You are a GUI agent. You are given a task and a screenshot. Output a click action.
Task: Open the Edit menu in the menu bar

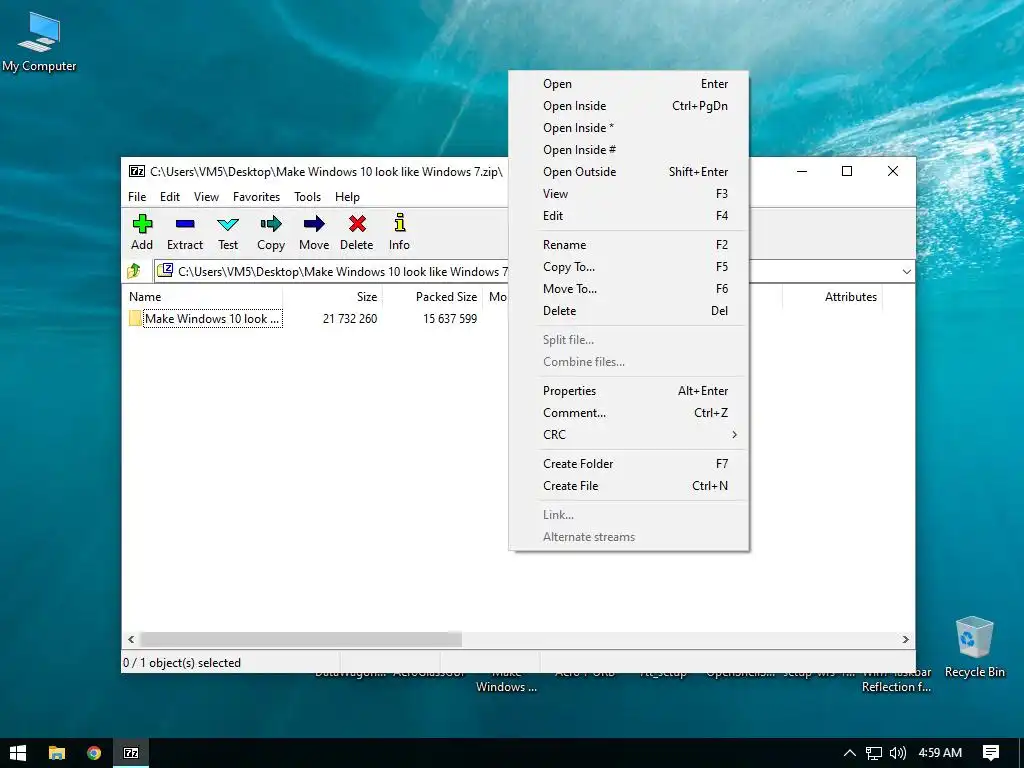click(170, 197)
